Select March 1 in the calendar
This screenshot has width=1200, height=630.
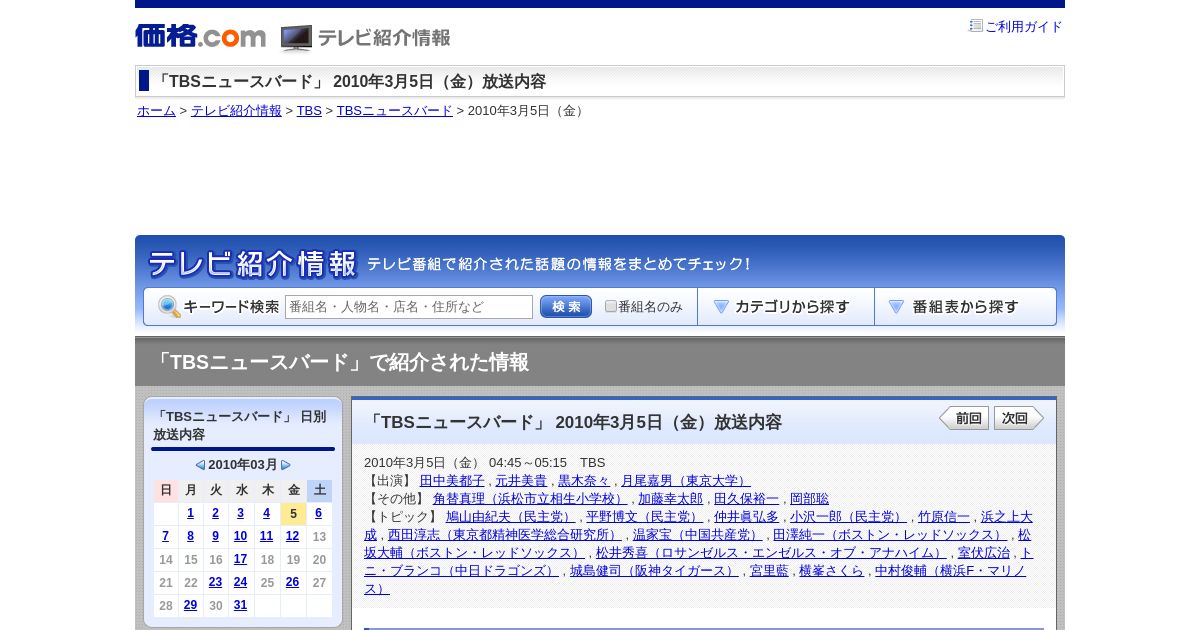(190, 513)
